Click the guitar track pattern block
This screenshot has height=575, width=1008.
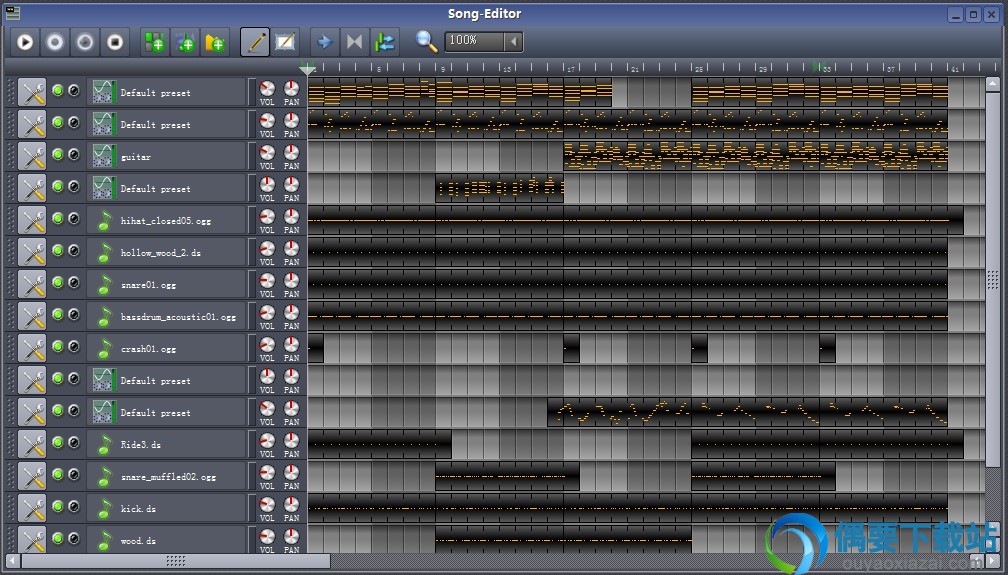tap(755, 156)
